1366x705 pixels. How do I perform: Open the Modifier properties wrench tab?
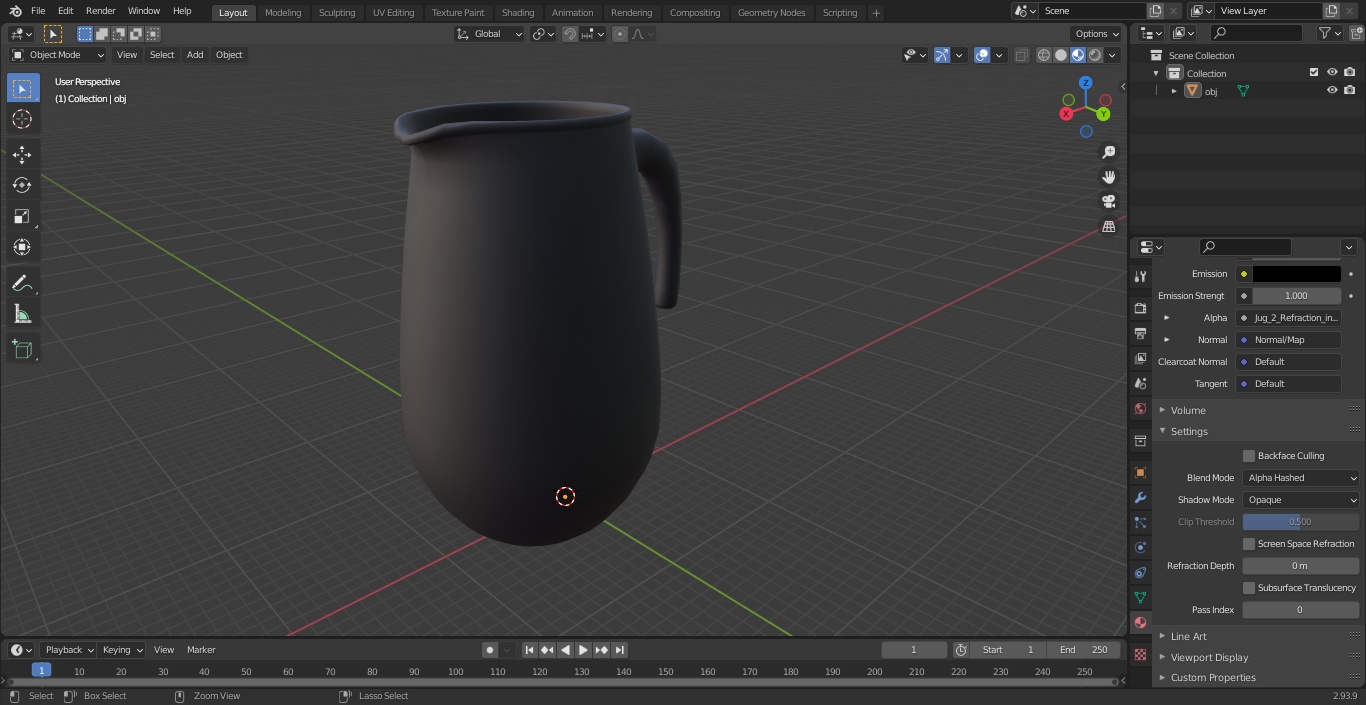[x=1140, y=497]
